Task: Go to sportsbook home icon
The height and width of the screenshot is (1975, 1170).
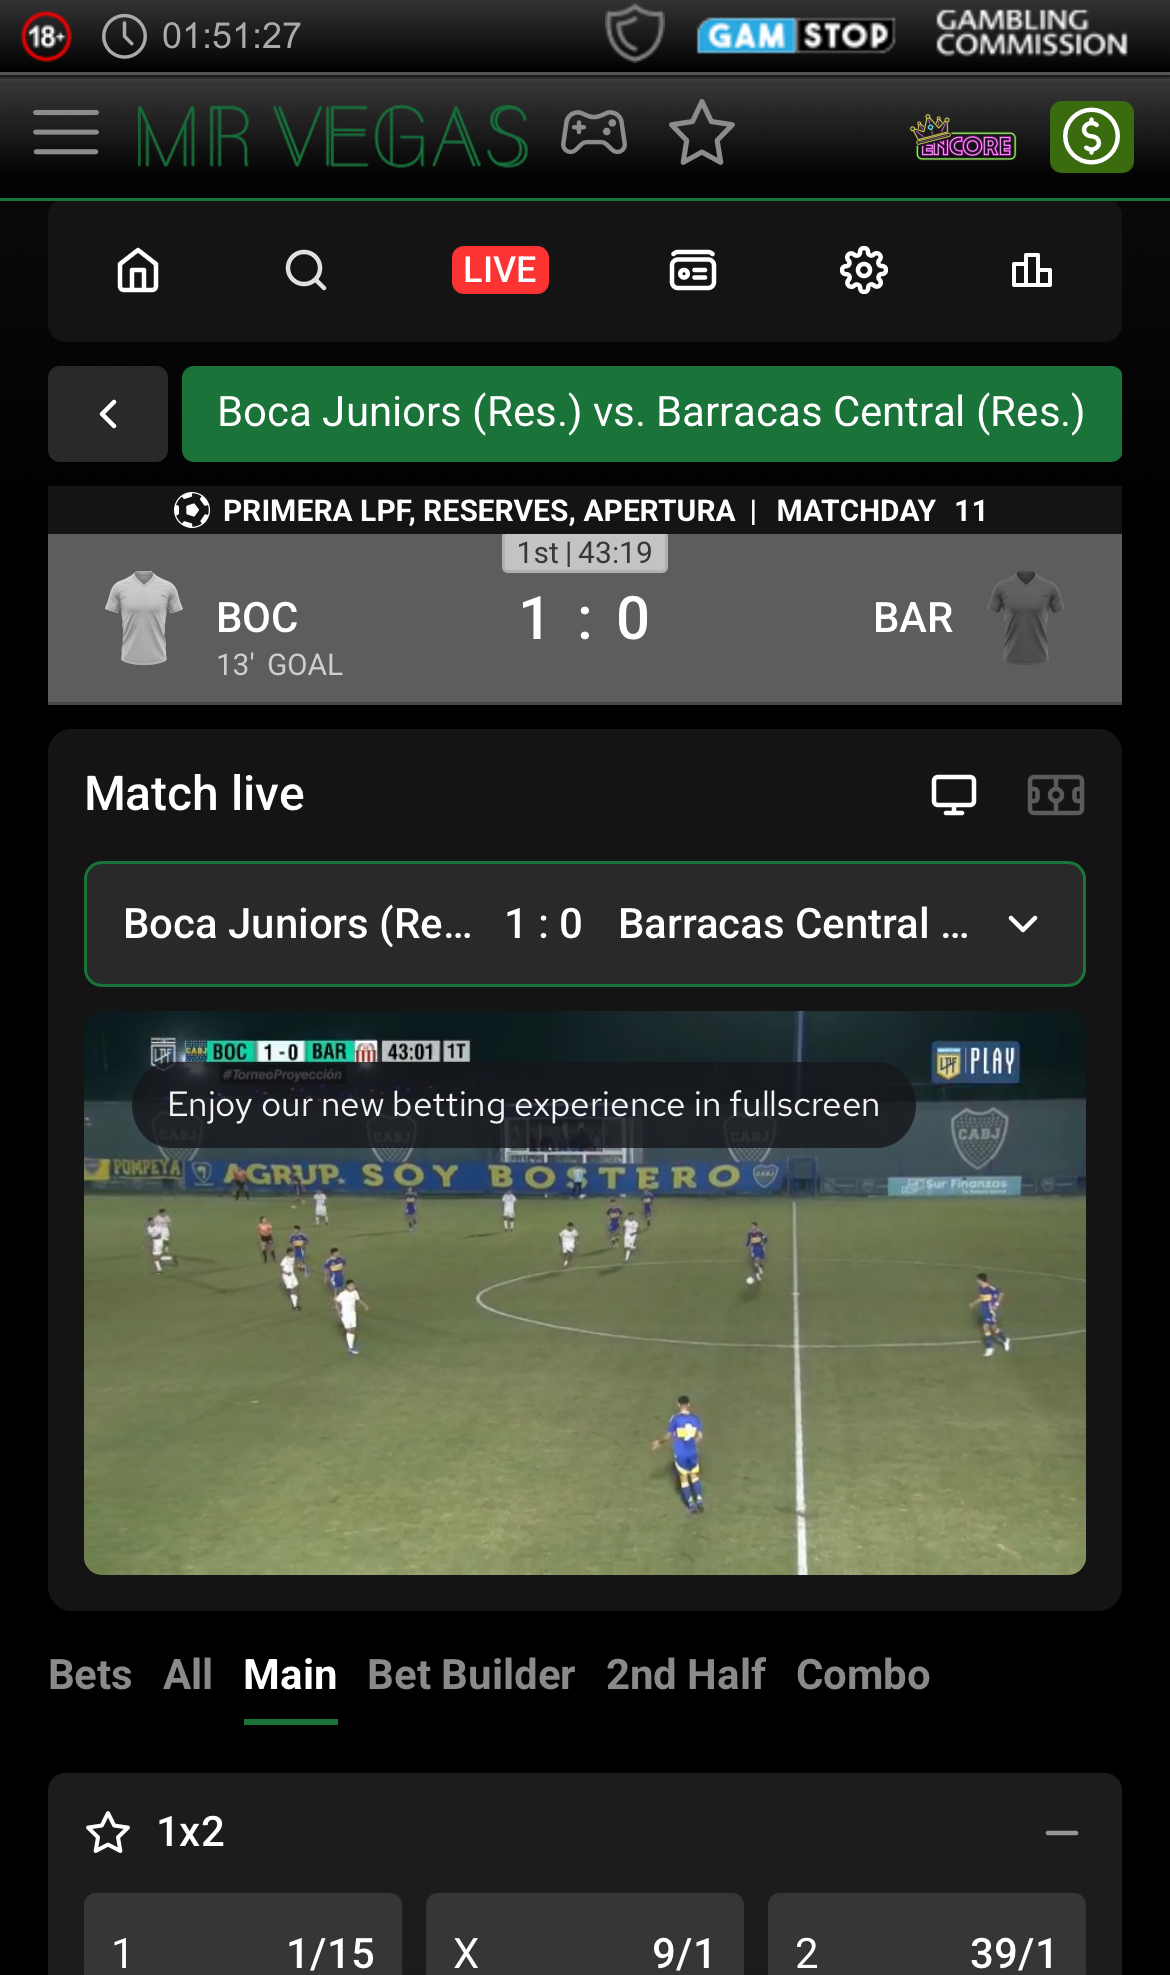Action: (x=138, y=270)
